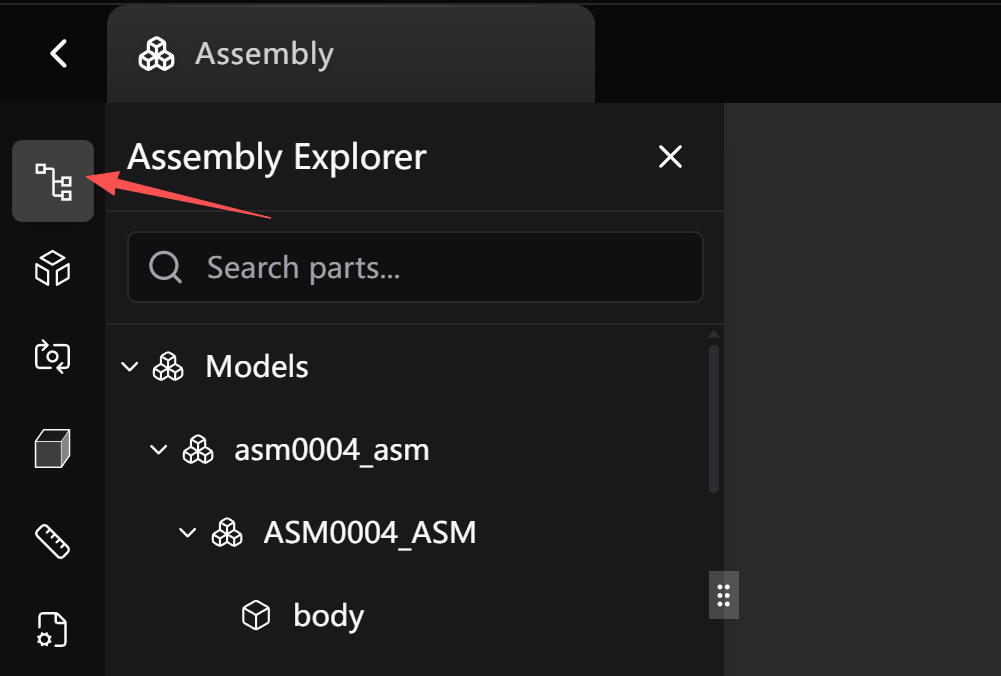The height and width of the screenshot is (676, 1001).
Task: Click the exploded parts cube icon
Action: point(52,268)
